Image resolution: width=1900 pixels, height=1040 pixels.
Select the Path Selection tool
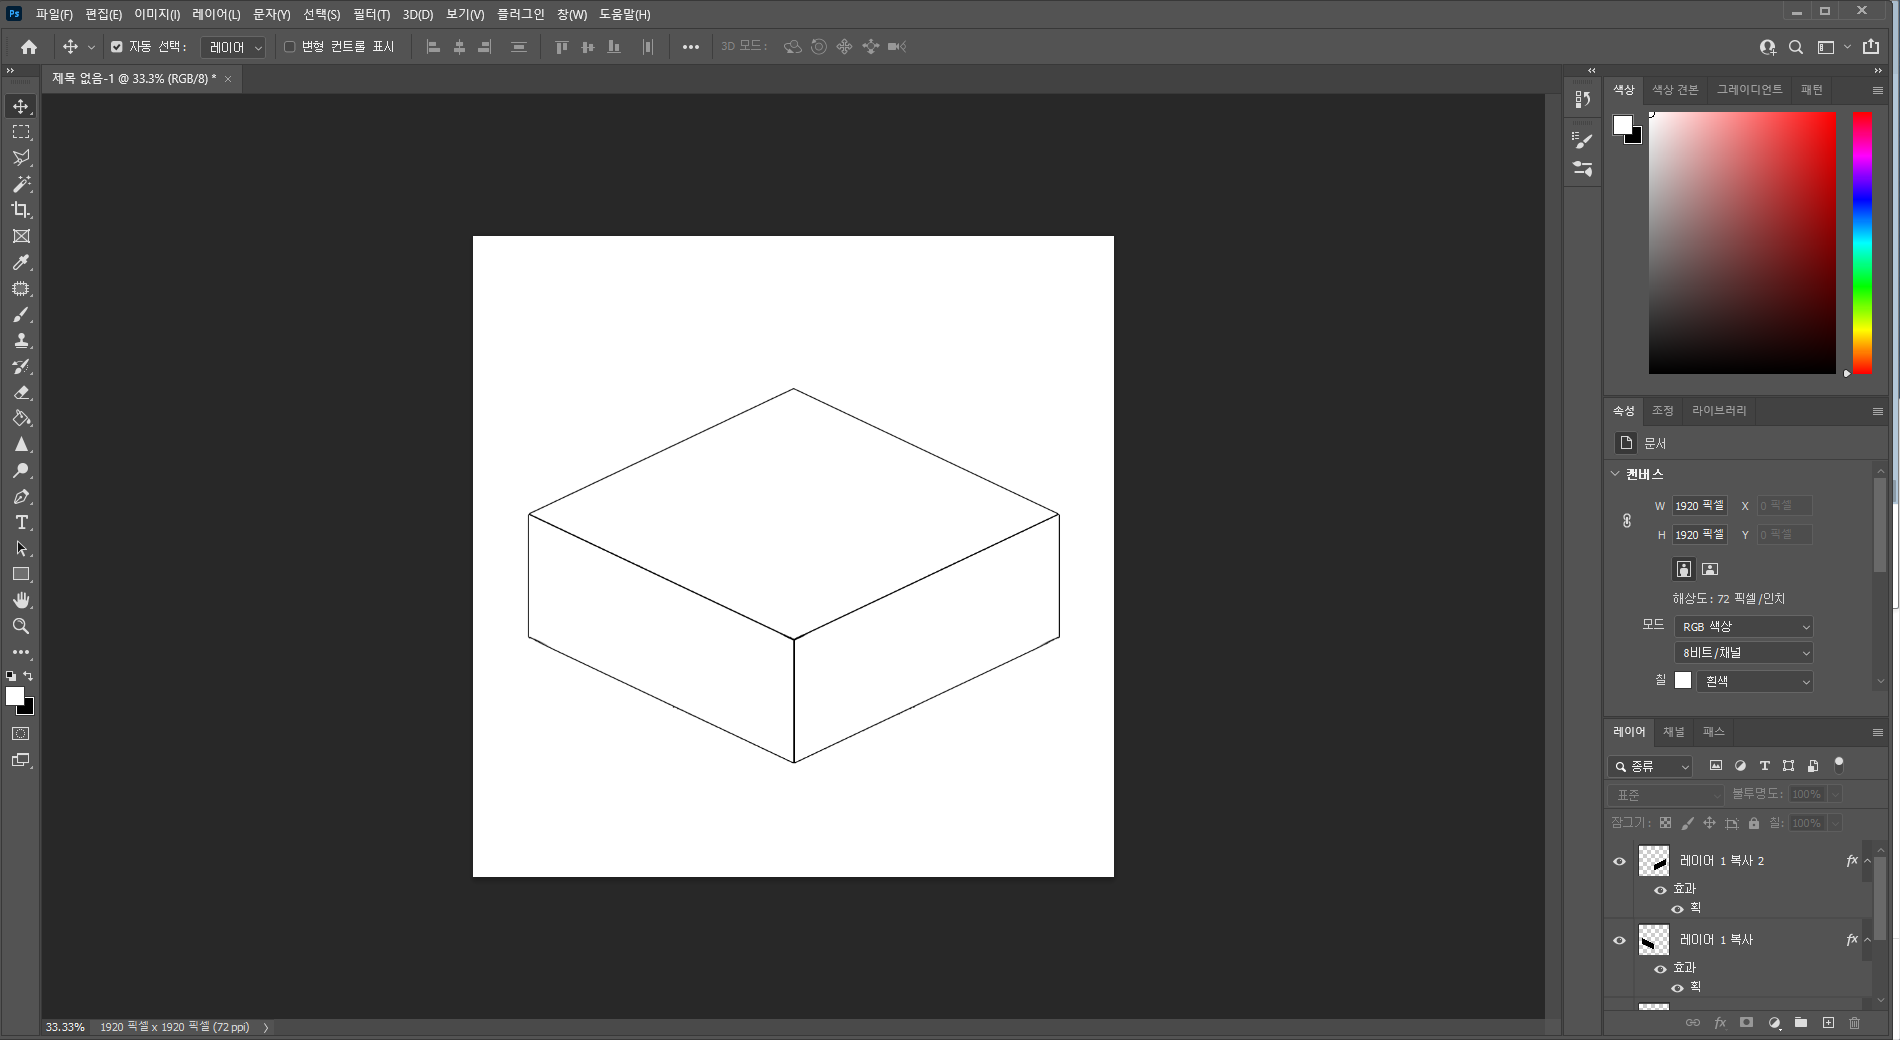click(x=21, y=548)
